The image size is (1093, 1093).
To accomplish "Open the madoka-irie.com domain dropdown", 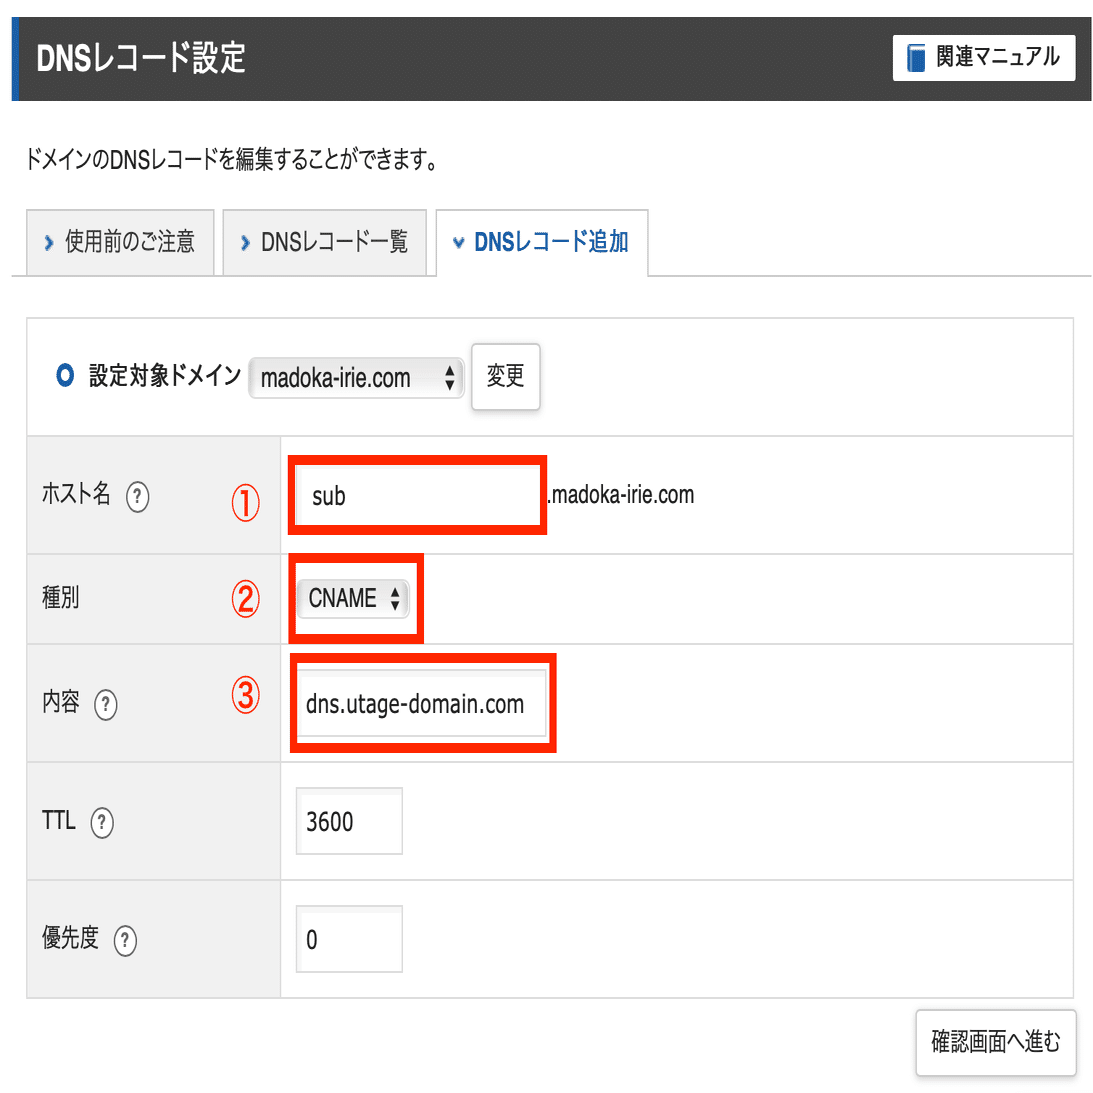I will [x=356, y=378].
